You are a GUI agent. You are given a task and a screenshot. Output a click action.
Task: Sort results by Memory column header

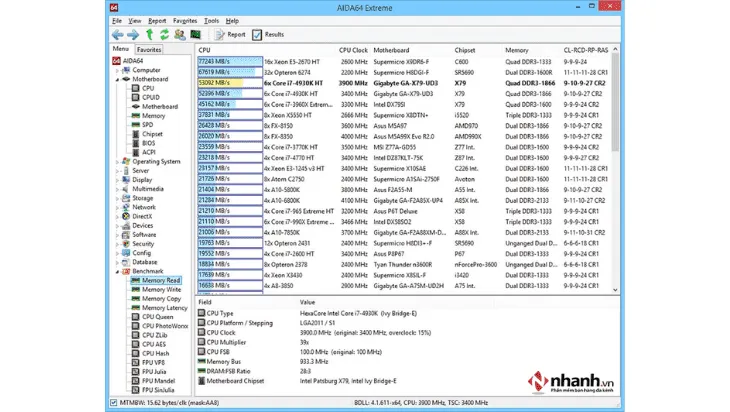(x=517, y=50)
